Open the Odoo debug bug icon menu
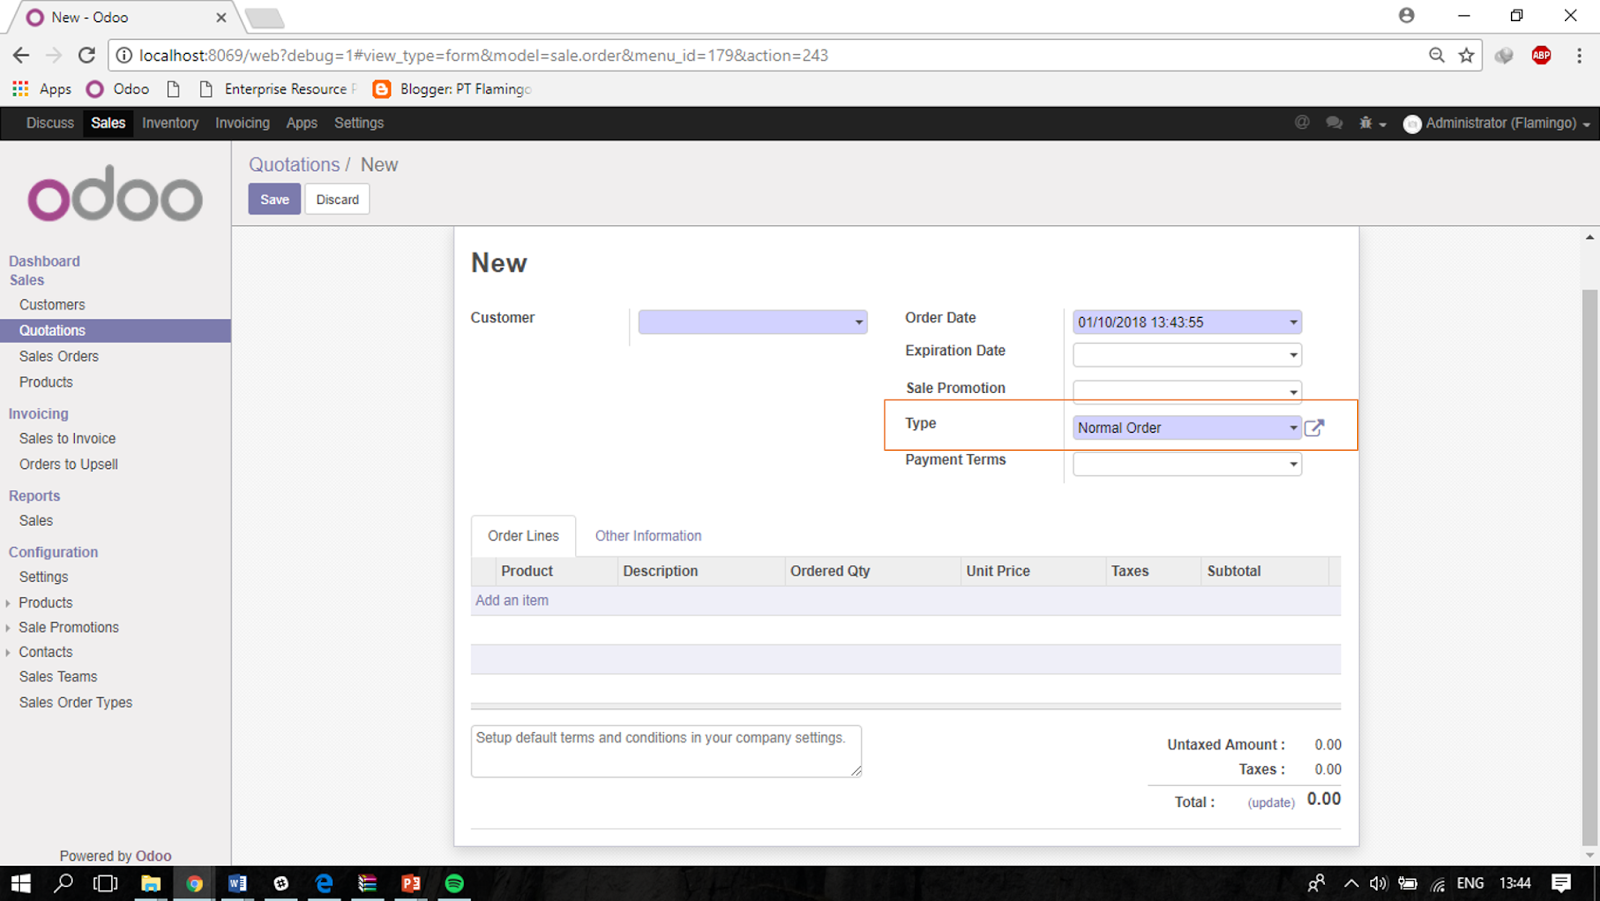Image resolution: width=1600 pixels, height=901 pixels. (1371, 123)
